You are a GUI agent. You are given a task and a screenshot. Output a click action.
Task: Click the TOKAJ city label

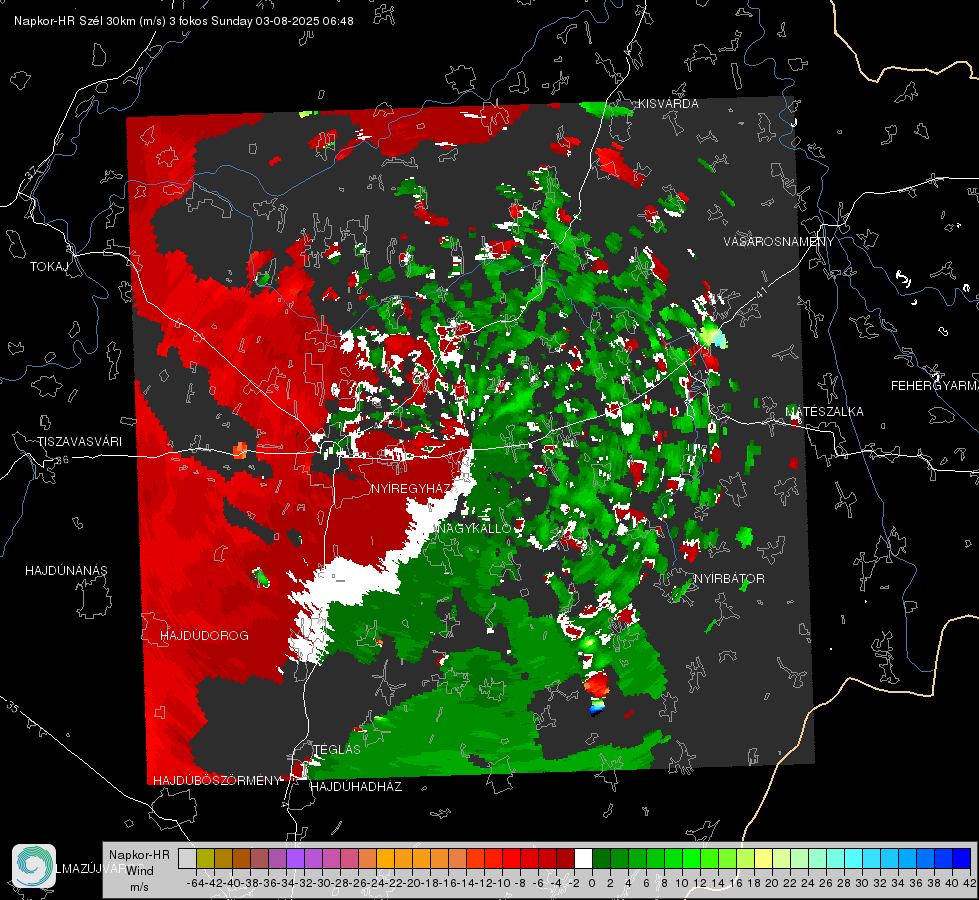pos(49,267)
